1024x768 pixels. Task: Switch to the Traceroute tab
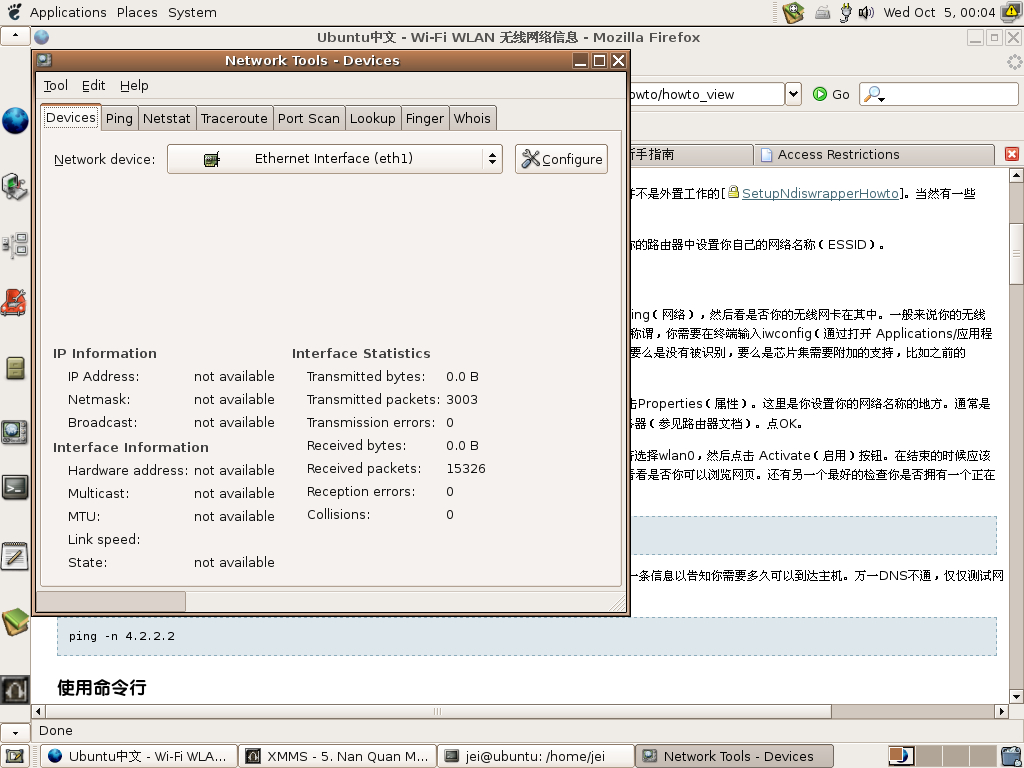point(234,118)
